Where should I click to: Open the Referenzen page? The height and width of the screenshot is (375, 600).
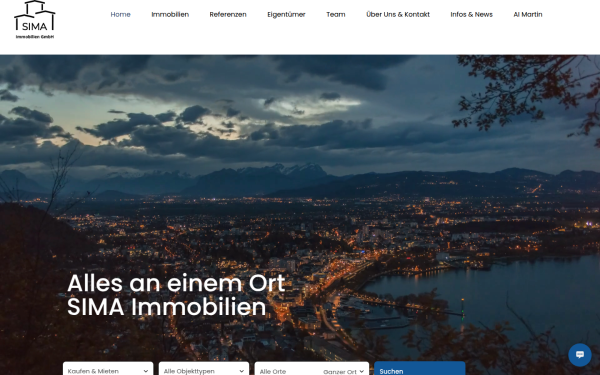pos(228,15)
